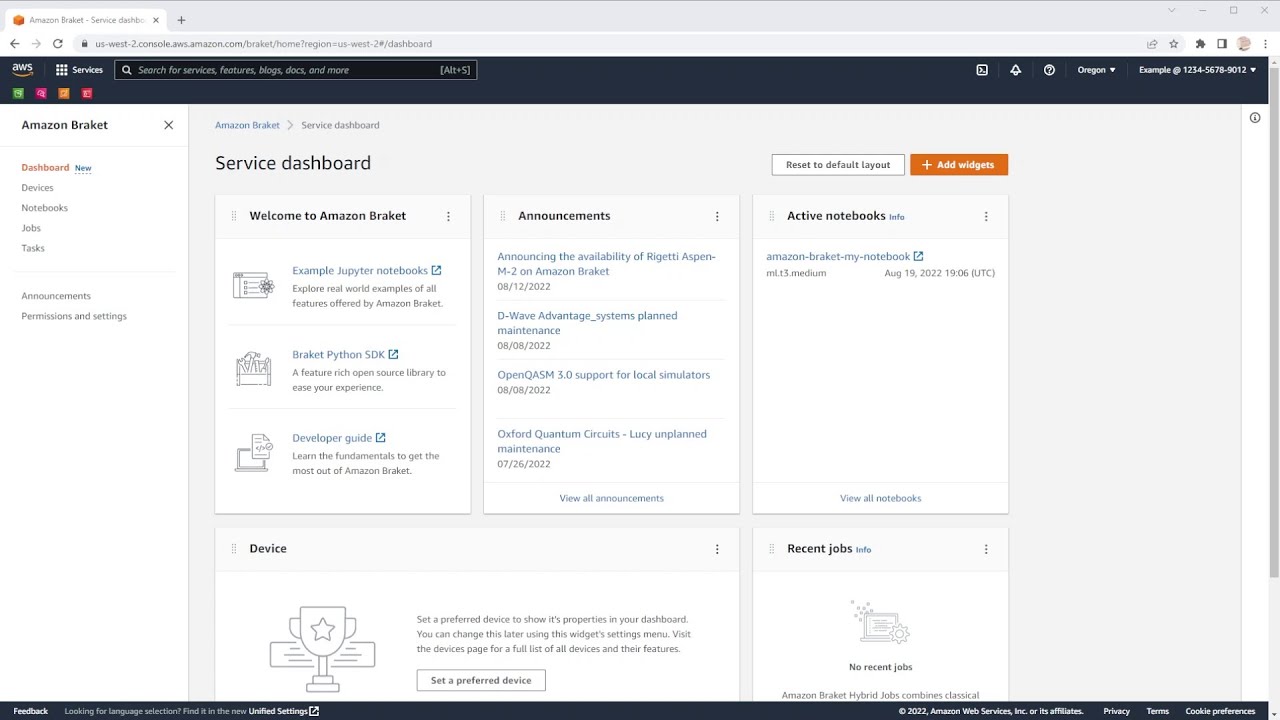Open the info panel icon on the right edge

(x=1255, y=118)
